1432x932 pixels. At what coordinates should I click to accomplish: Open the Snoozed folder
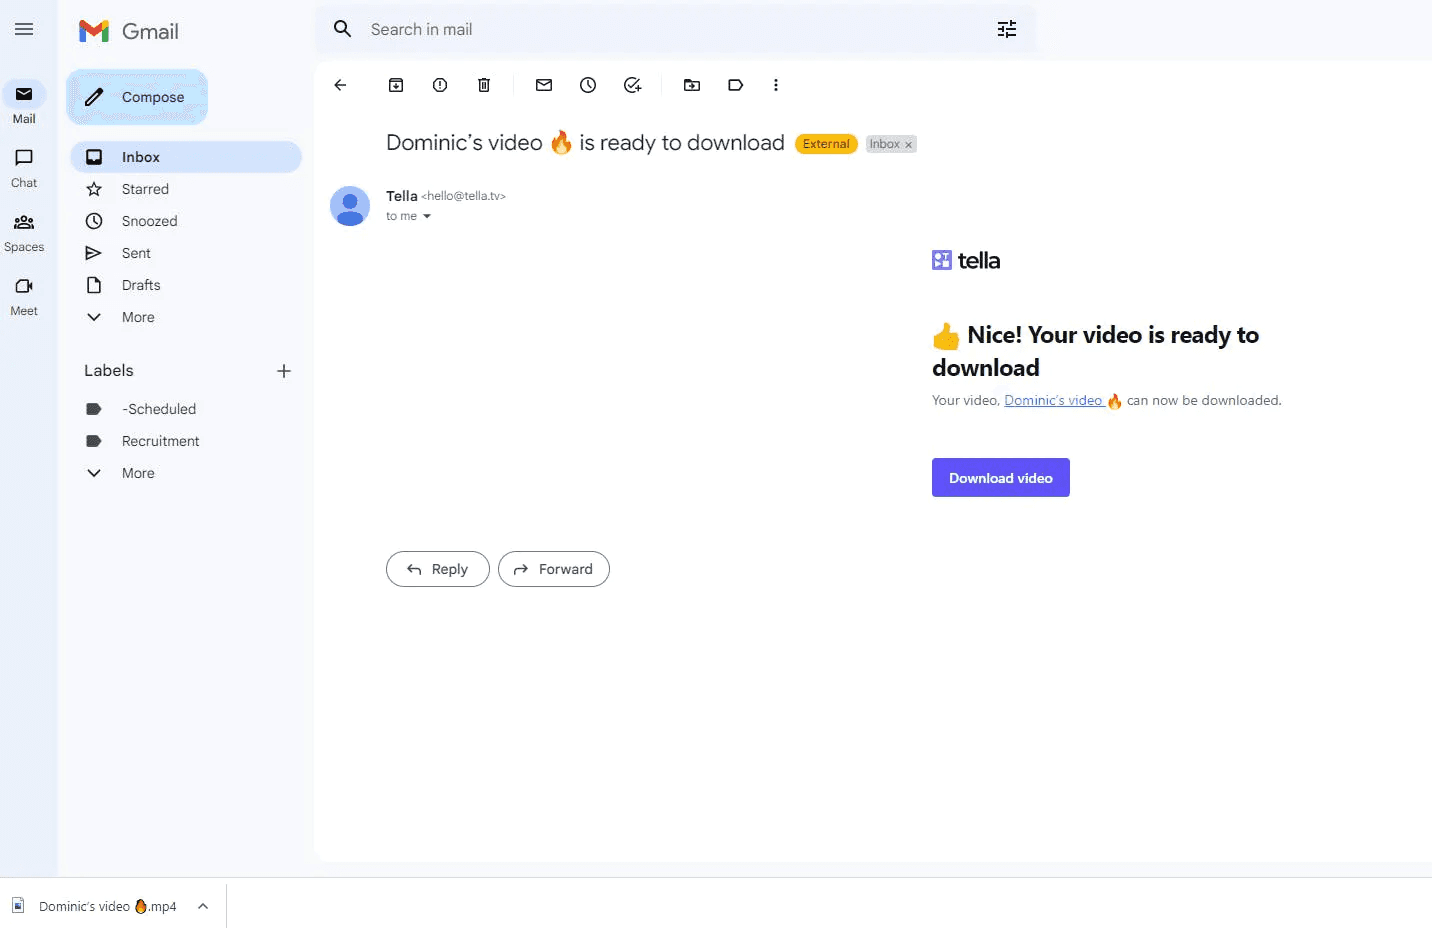[x=186, y=221]
